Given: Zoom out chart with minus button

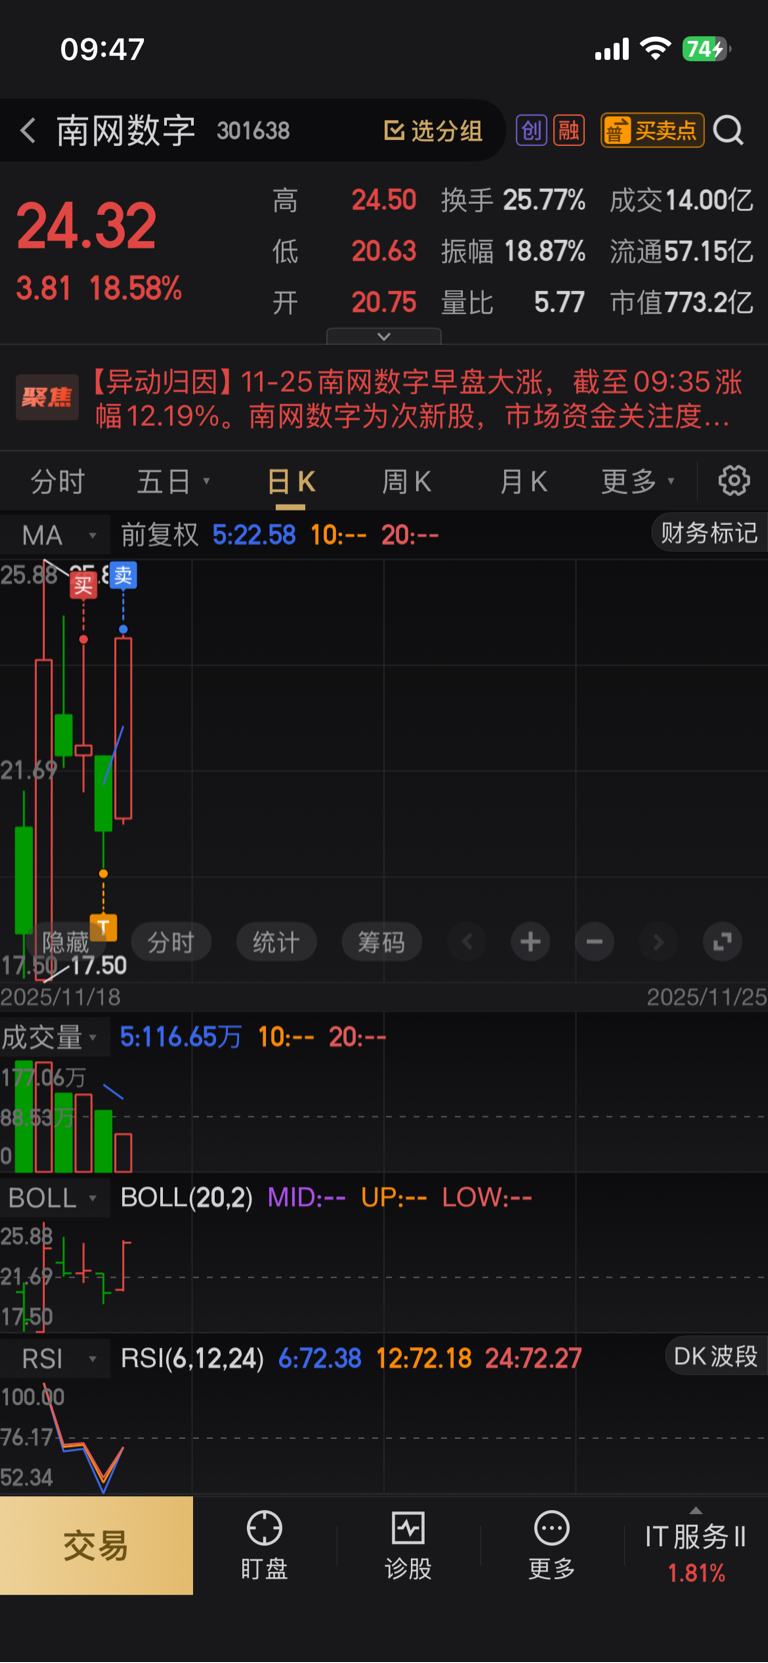Looking at the screenshot, I should (594, 942).
